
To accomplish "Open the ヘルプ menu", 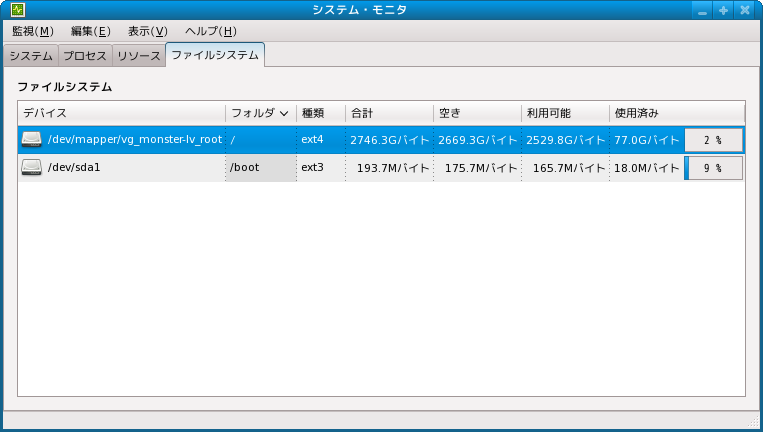I will click(x=210, y=32).
